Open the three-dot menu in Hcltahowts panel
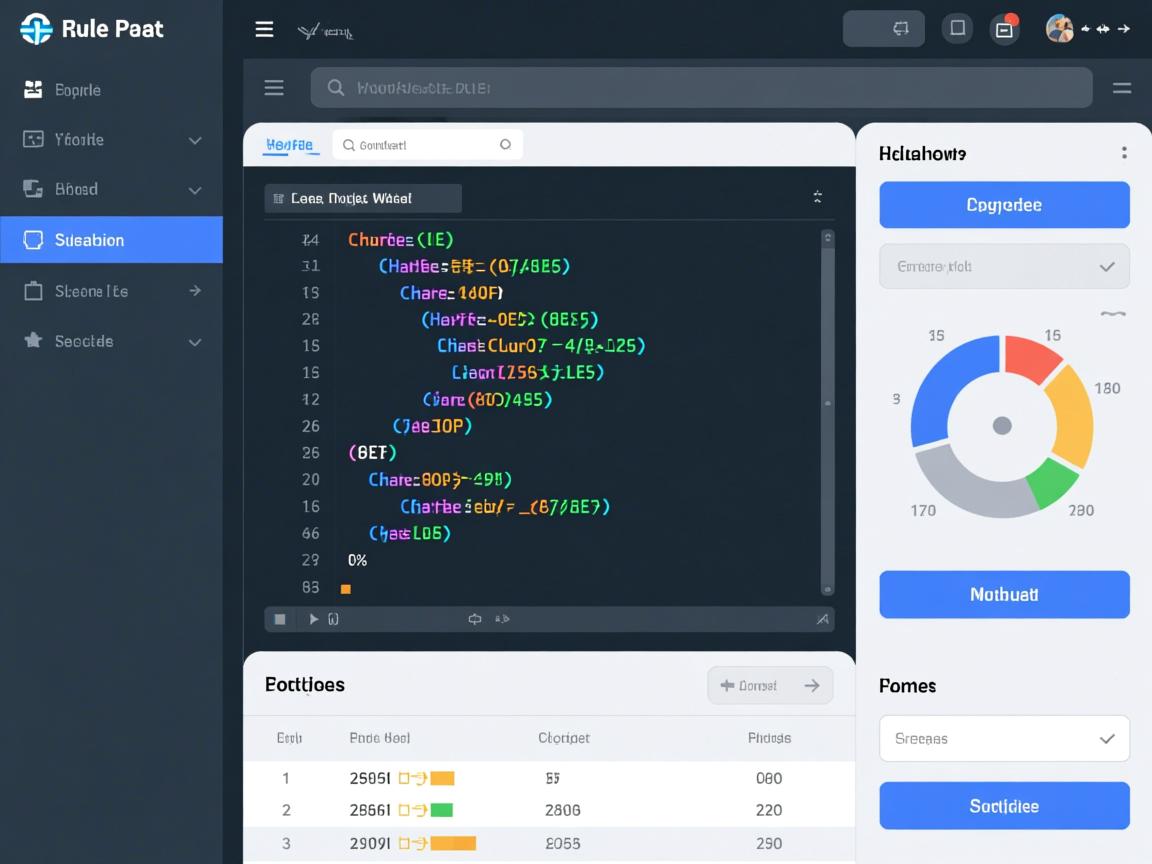This screenshot has width=1152, height=864. [1124, 153]
